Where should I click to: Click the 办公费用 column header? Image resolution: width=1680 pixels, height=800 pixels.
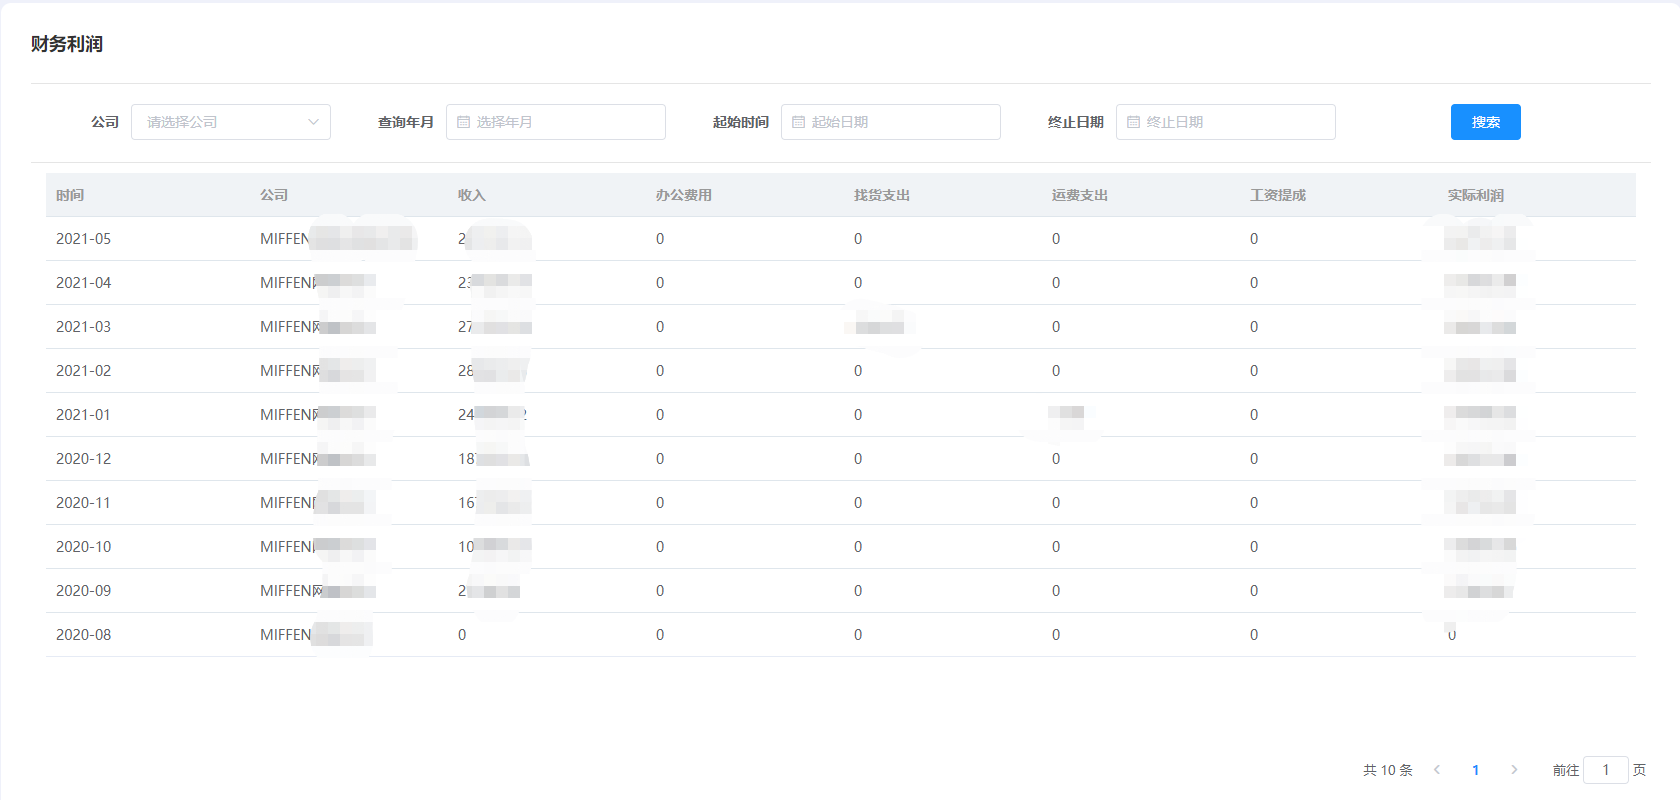pos(683,195)
